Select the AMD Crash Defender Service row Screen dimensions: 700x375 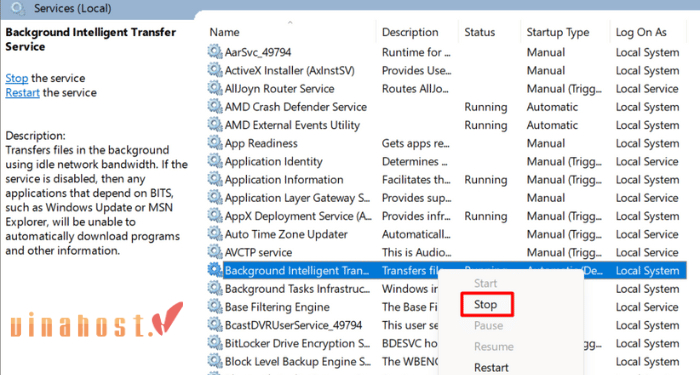pyautogui.click(x=296, y=107)
